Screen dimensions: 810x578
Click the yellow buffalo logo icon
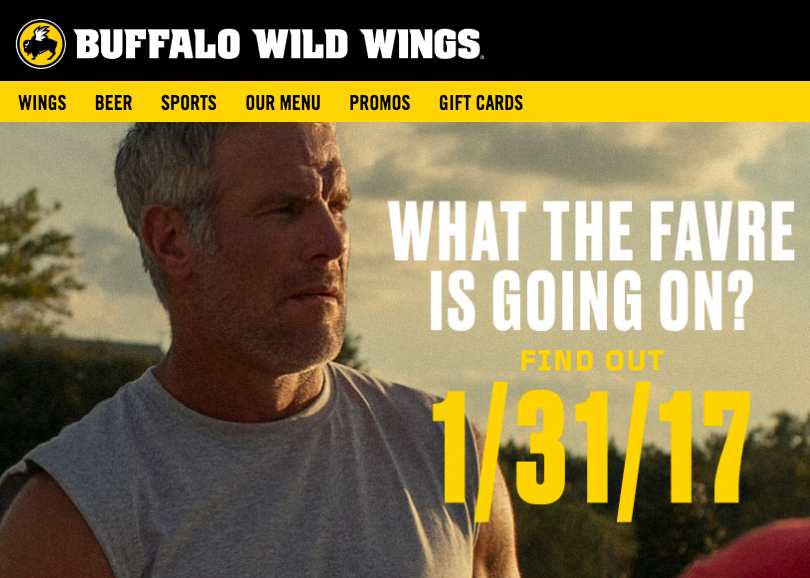click(41, 44)
